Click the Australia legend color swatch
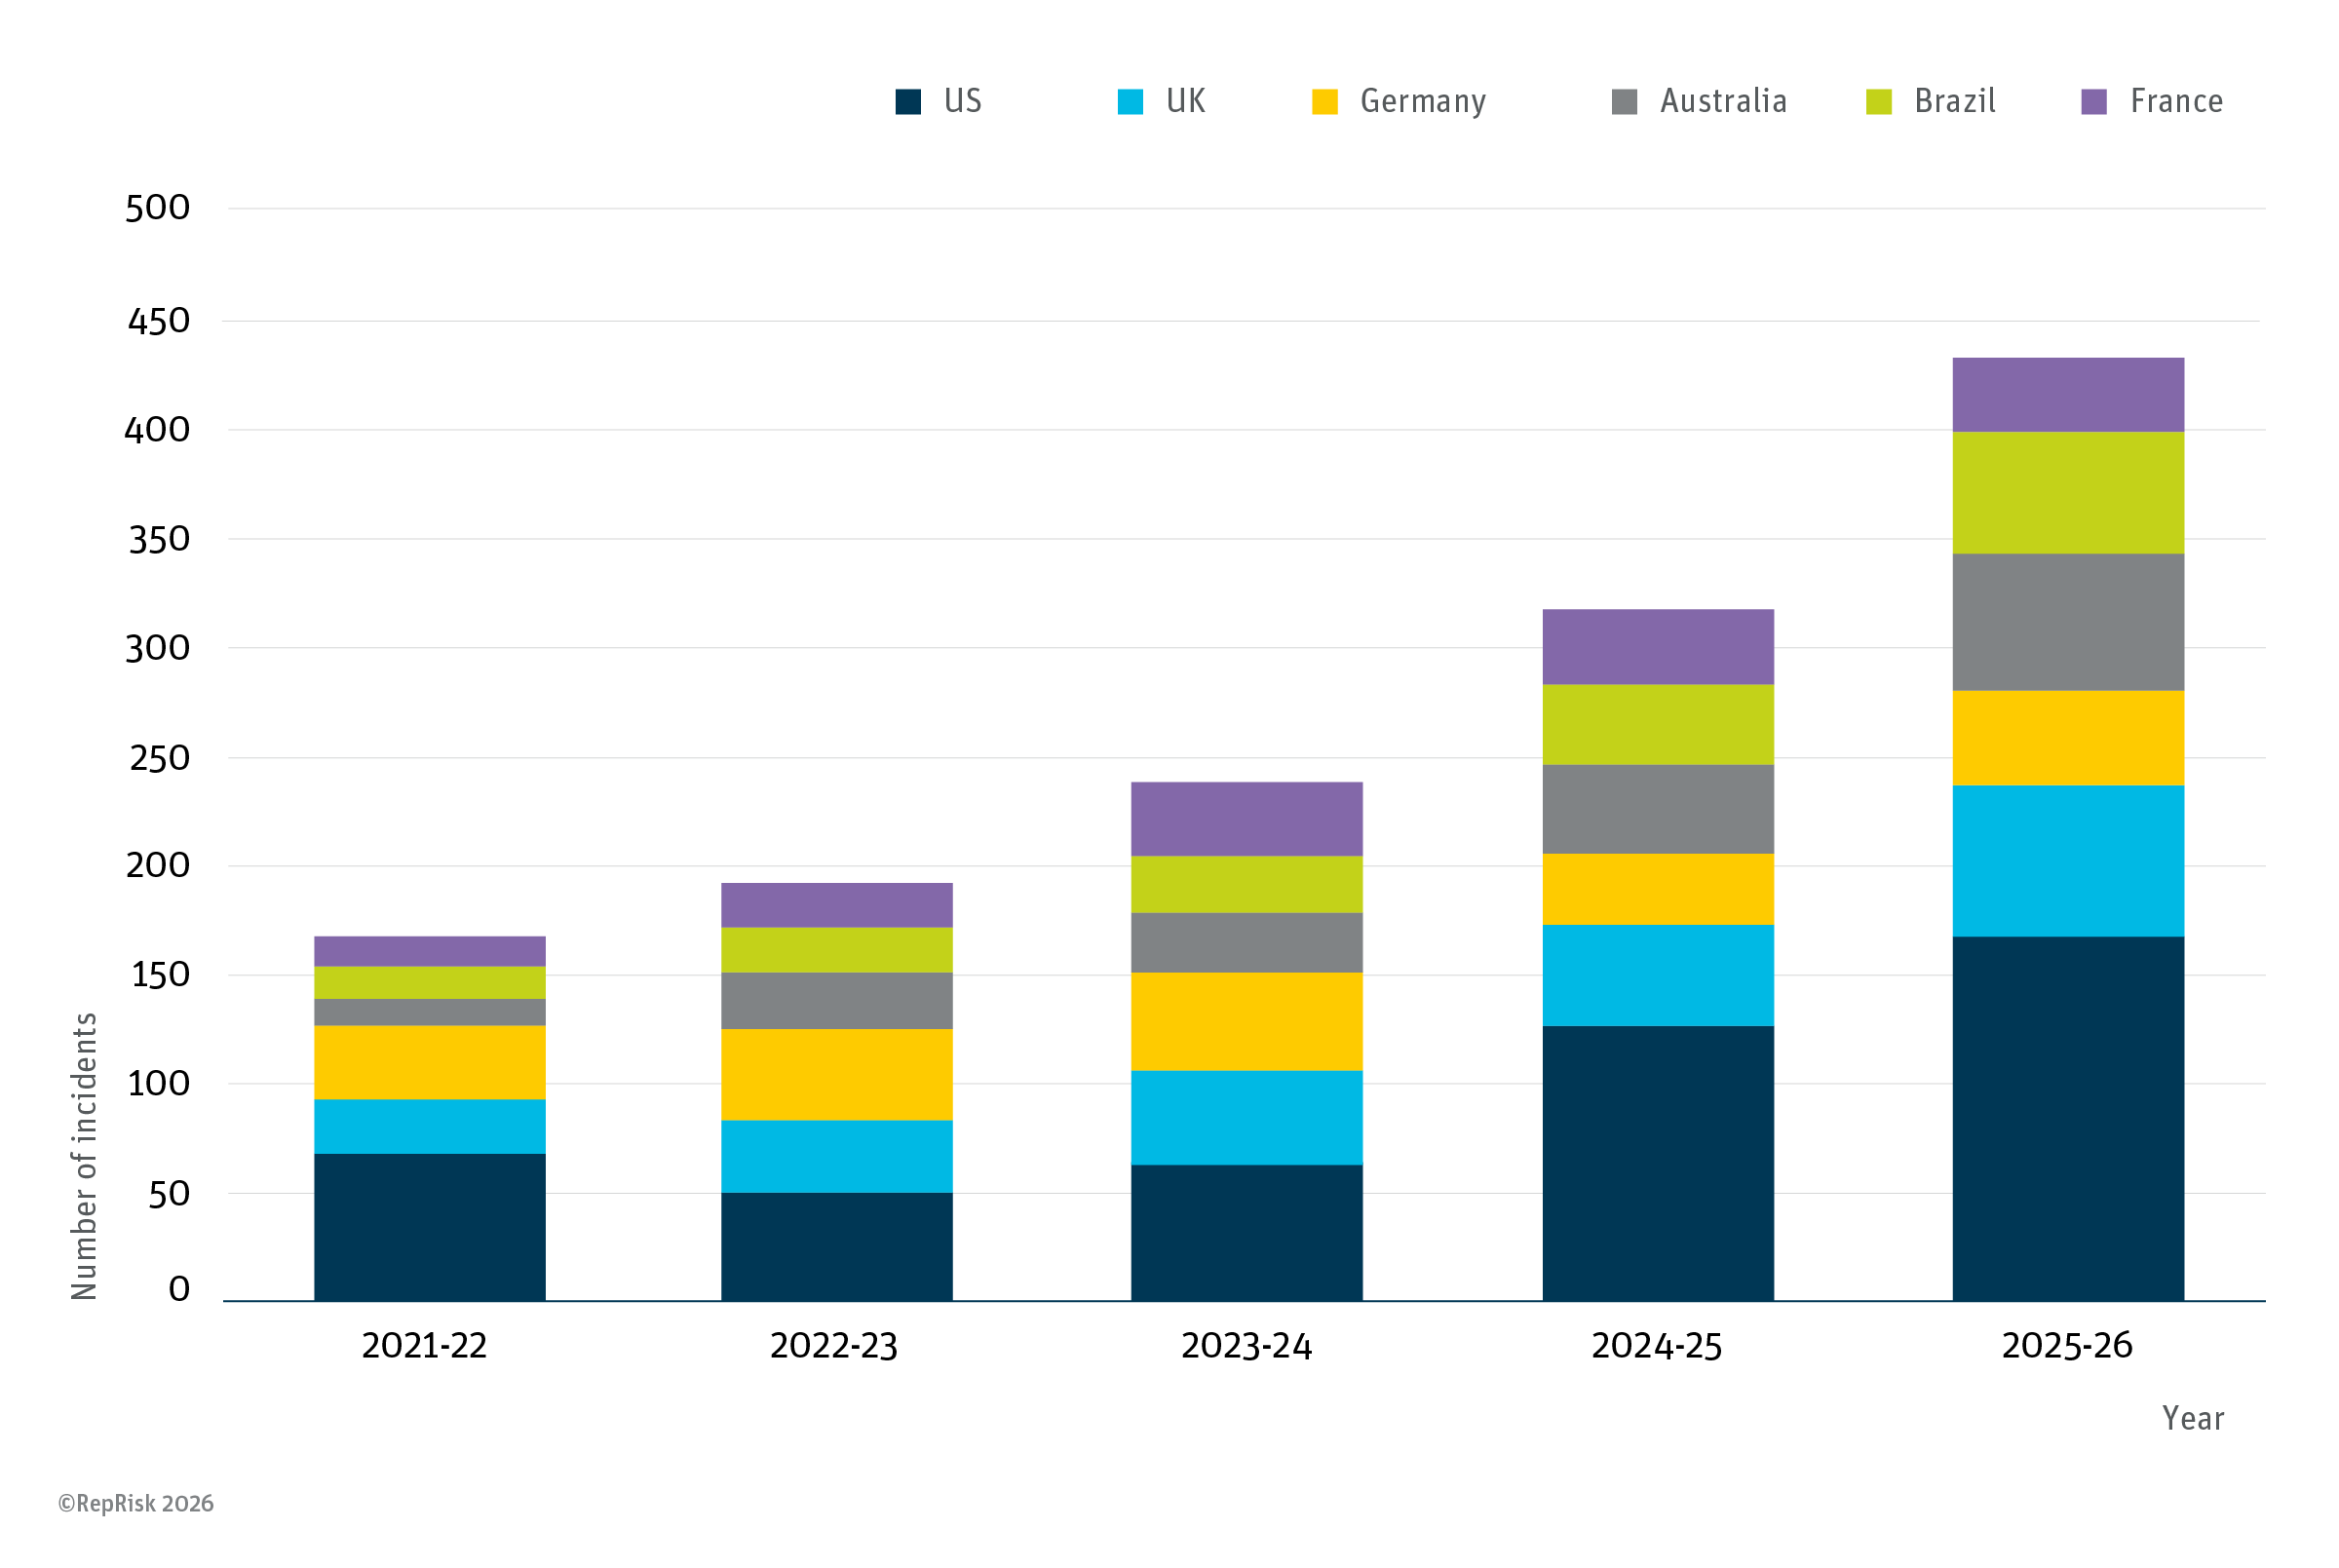The width and height of the screenshot is (2339, 1568). pos(1625,102)
